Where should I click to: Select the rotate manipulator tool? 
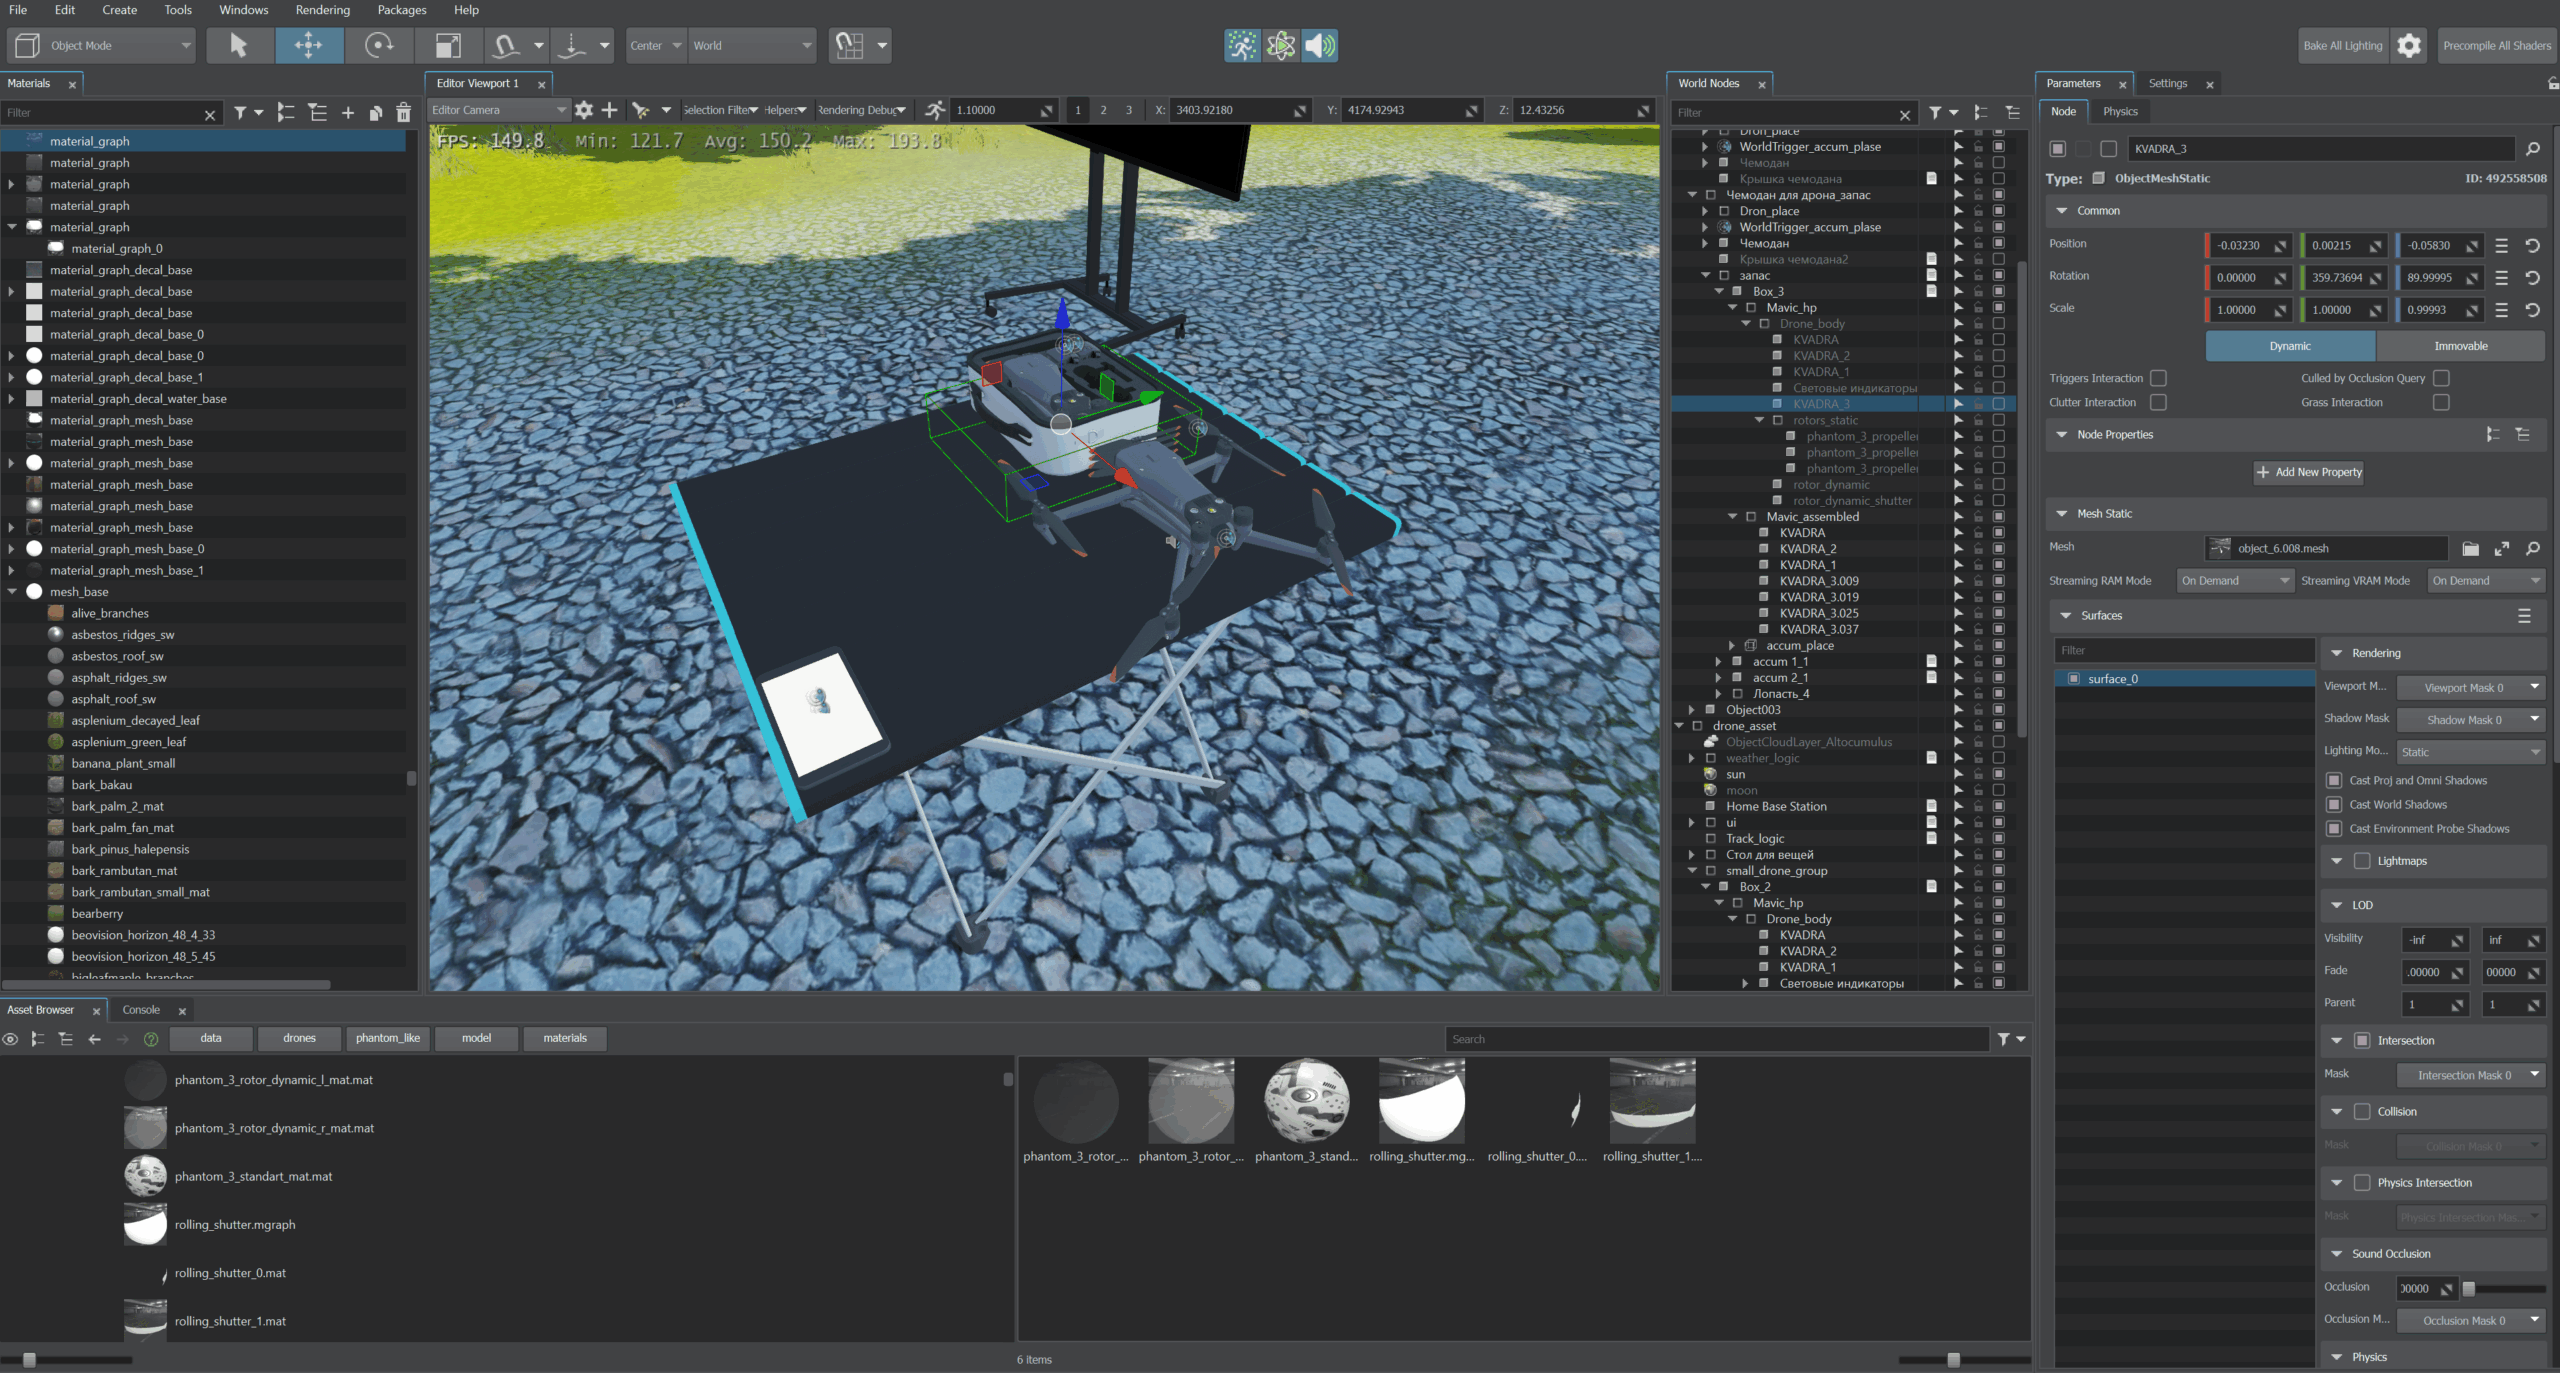click(379, 45)
